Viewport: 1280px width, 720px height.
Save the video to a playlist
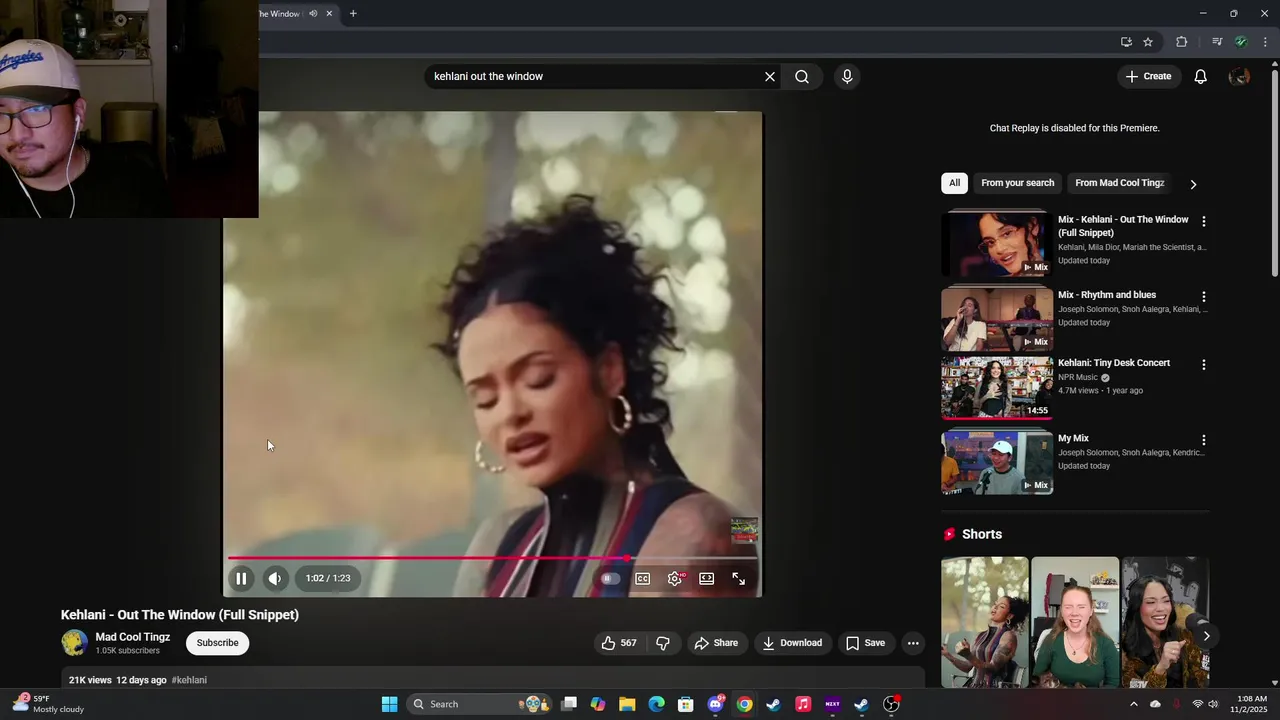pos(865,643)
